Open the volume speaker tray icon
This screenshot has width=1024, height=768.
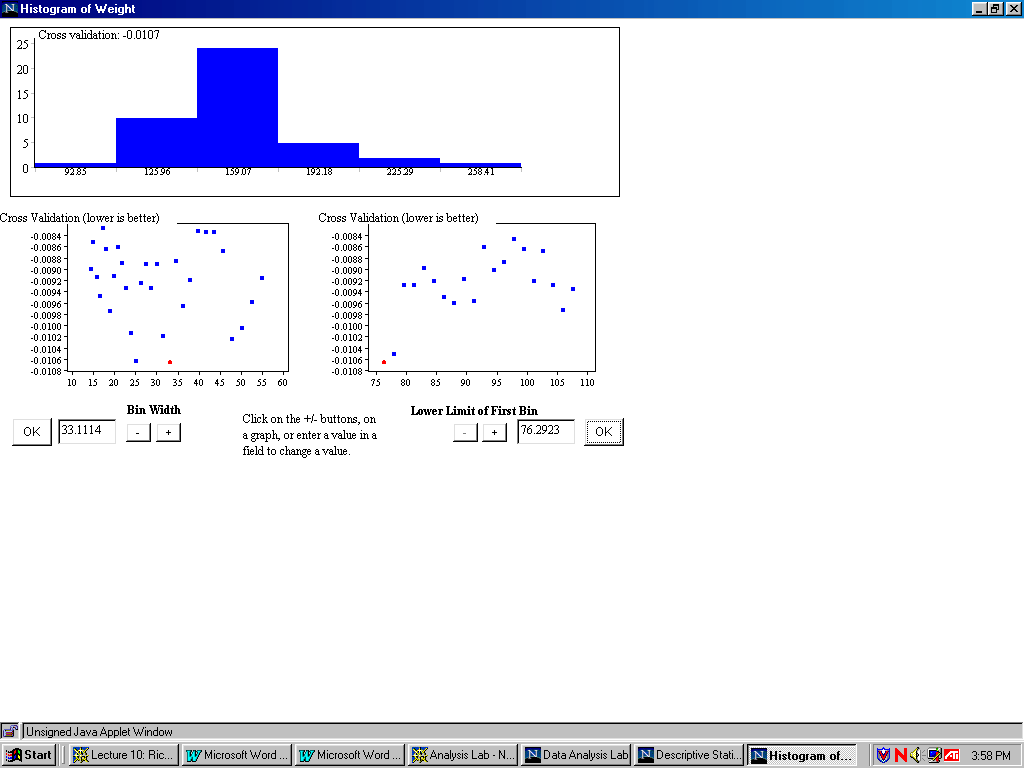pos(915,755)
